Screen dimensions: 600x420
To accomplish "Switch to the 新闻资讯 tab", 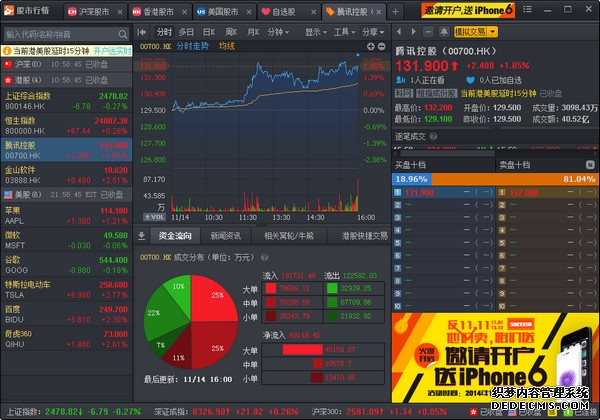I will pos(224,236).
